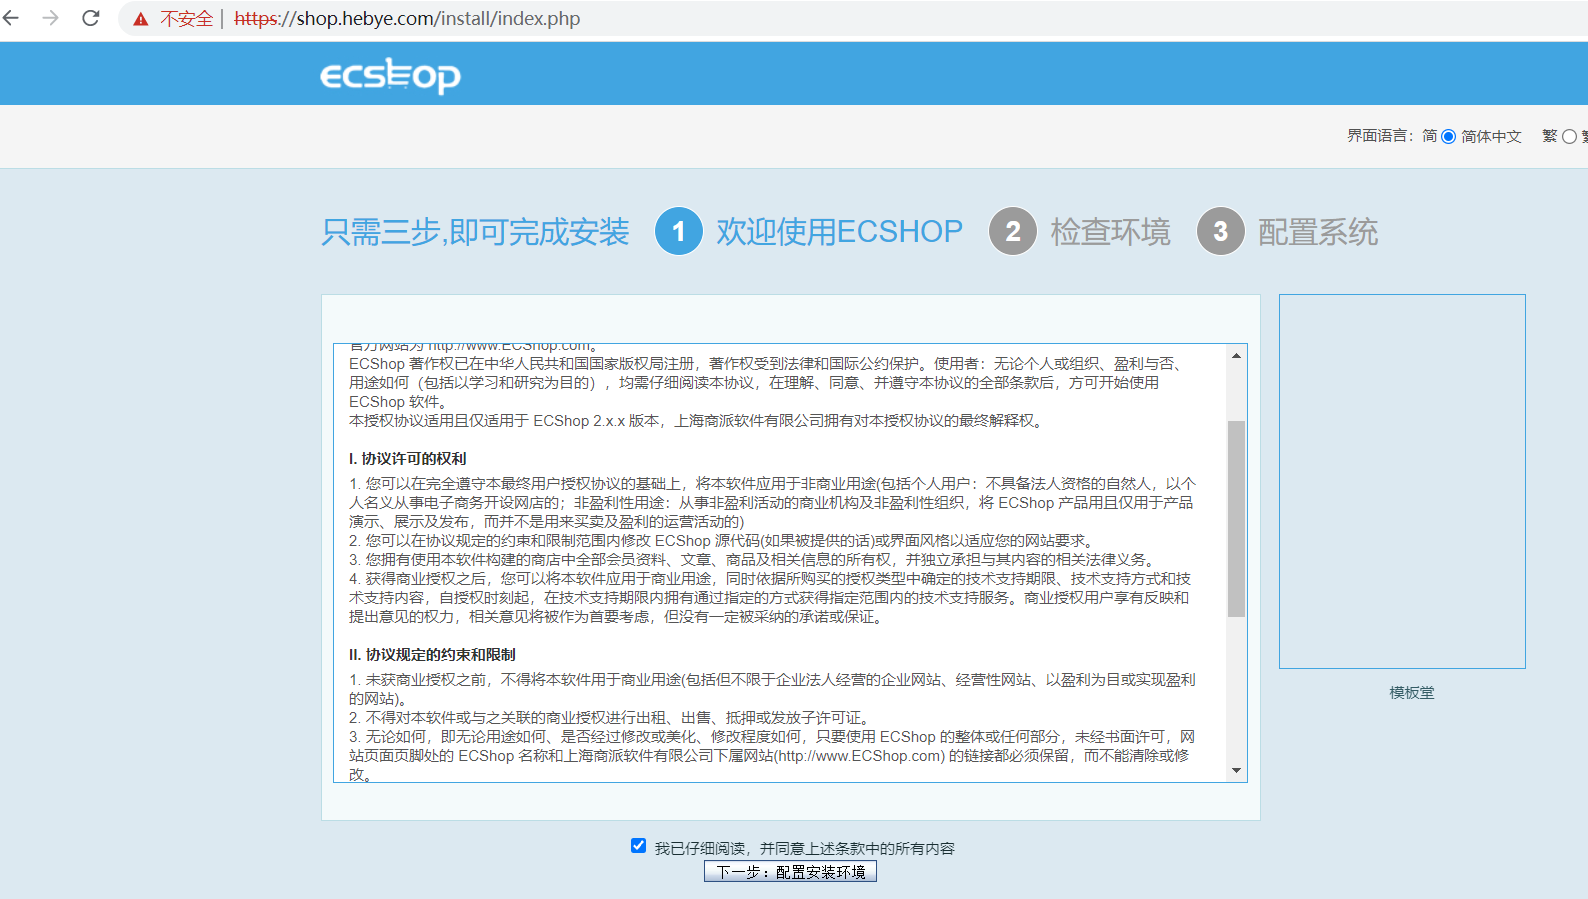Select the 繁 traditional Chinese radio button
This screenshot has height=899, width=1588.
tap(1569, 136)
